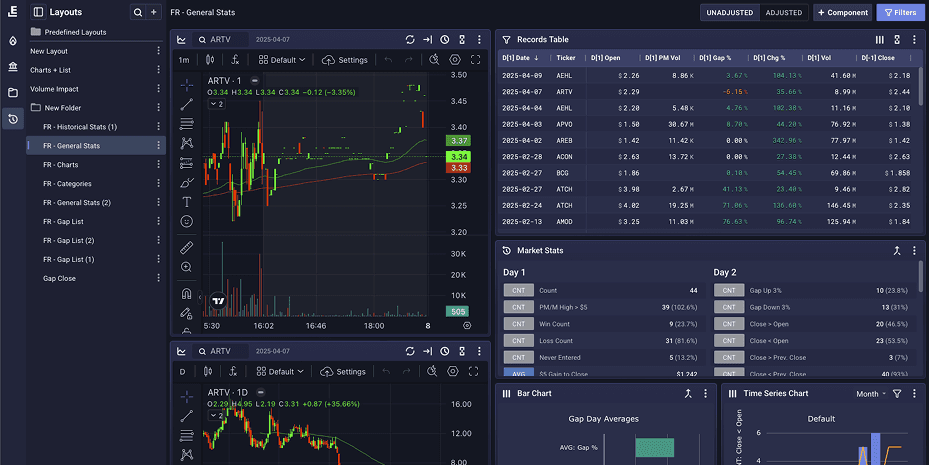The height and width of the screenshot is (465, 929).
Task: Open the flame icon in the left rail
Action: 13,41
